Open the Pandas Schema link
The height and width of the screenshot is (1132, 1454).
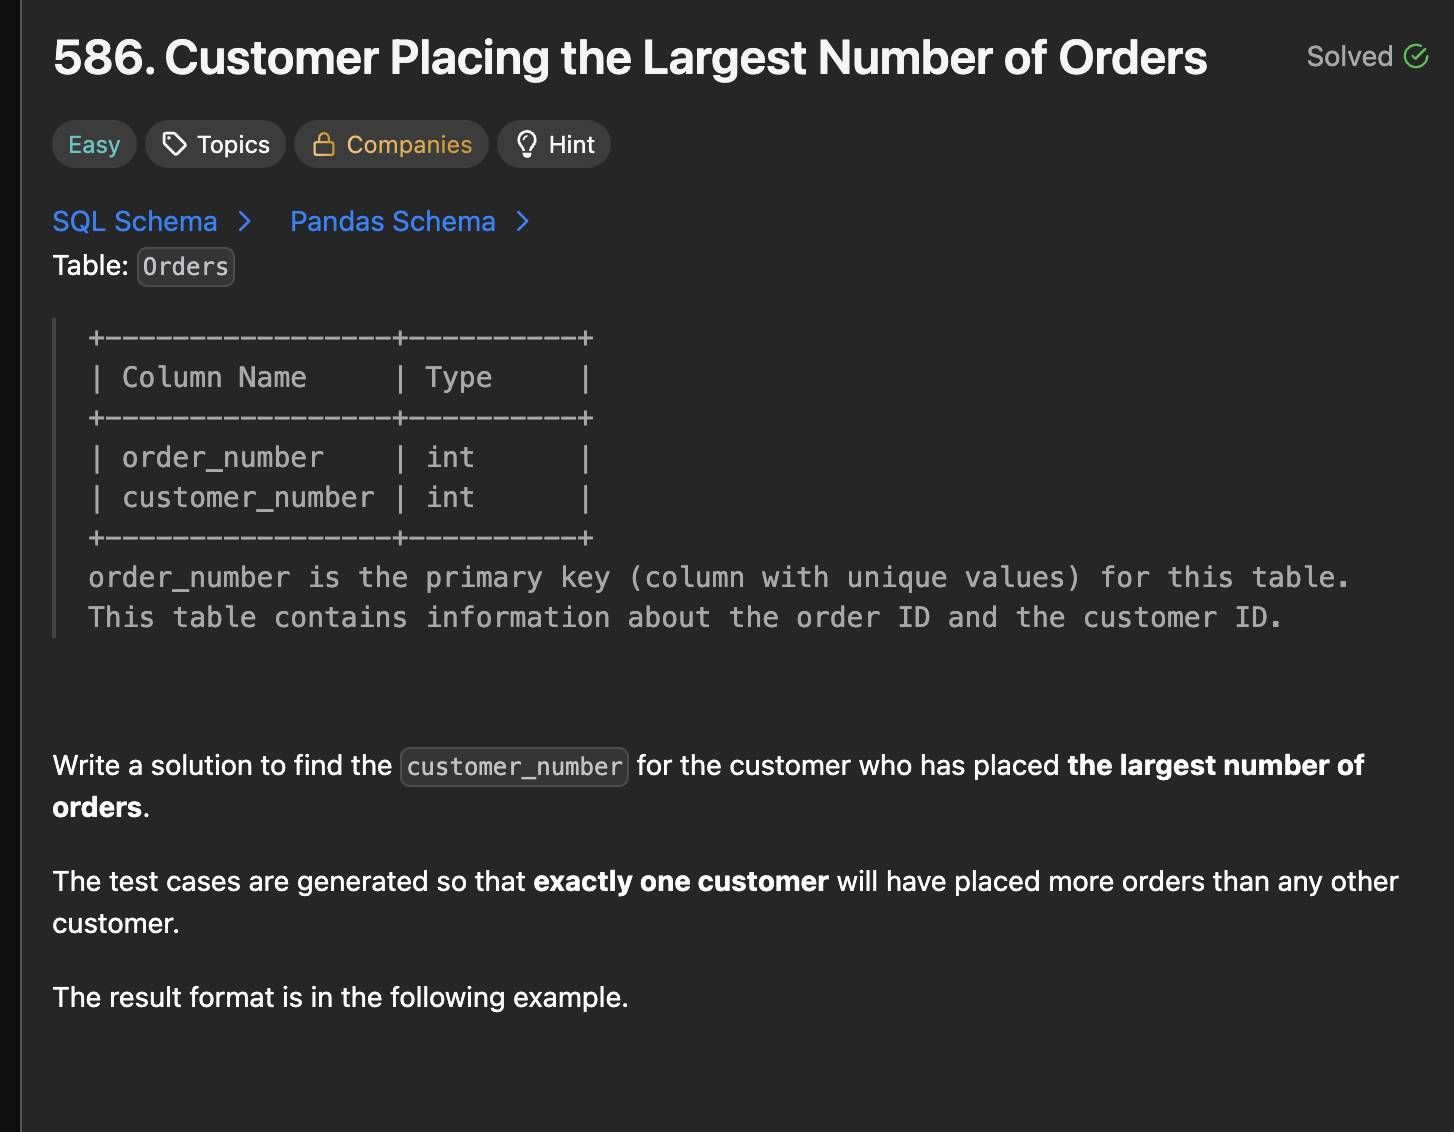[392, 221]
